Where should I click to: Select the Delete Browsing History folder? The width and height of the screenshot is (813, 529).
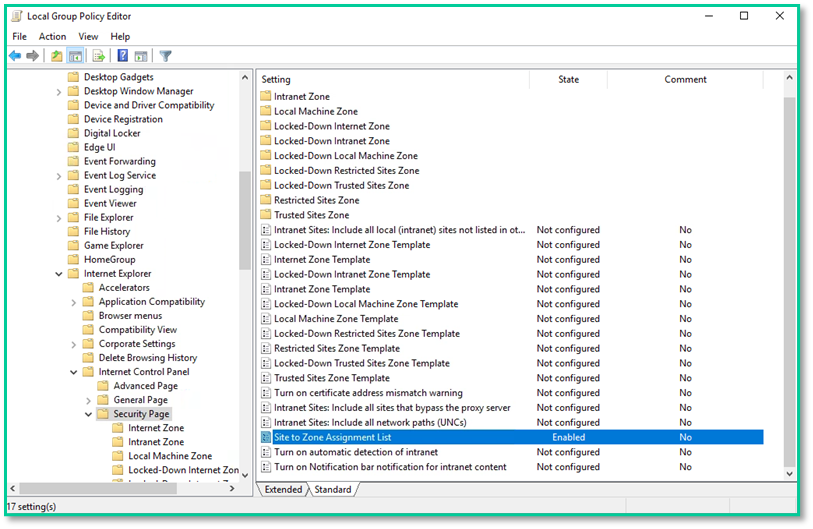point(147,358)
